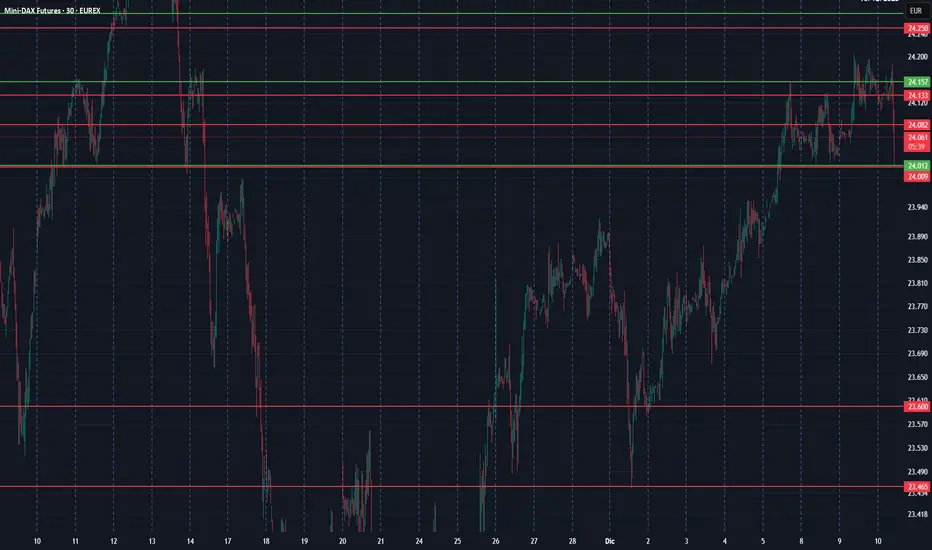The height and width of the screenshot is (550, 932).
Task: Click the 05:39 bar countdown timer
Action: 916,146
